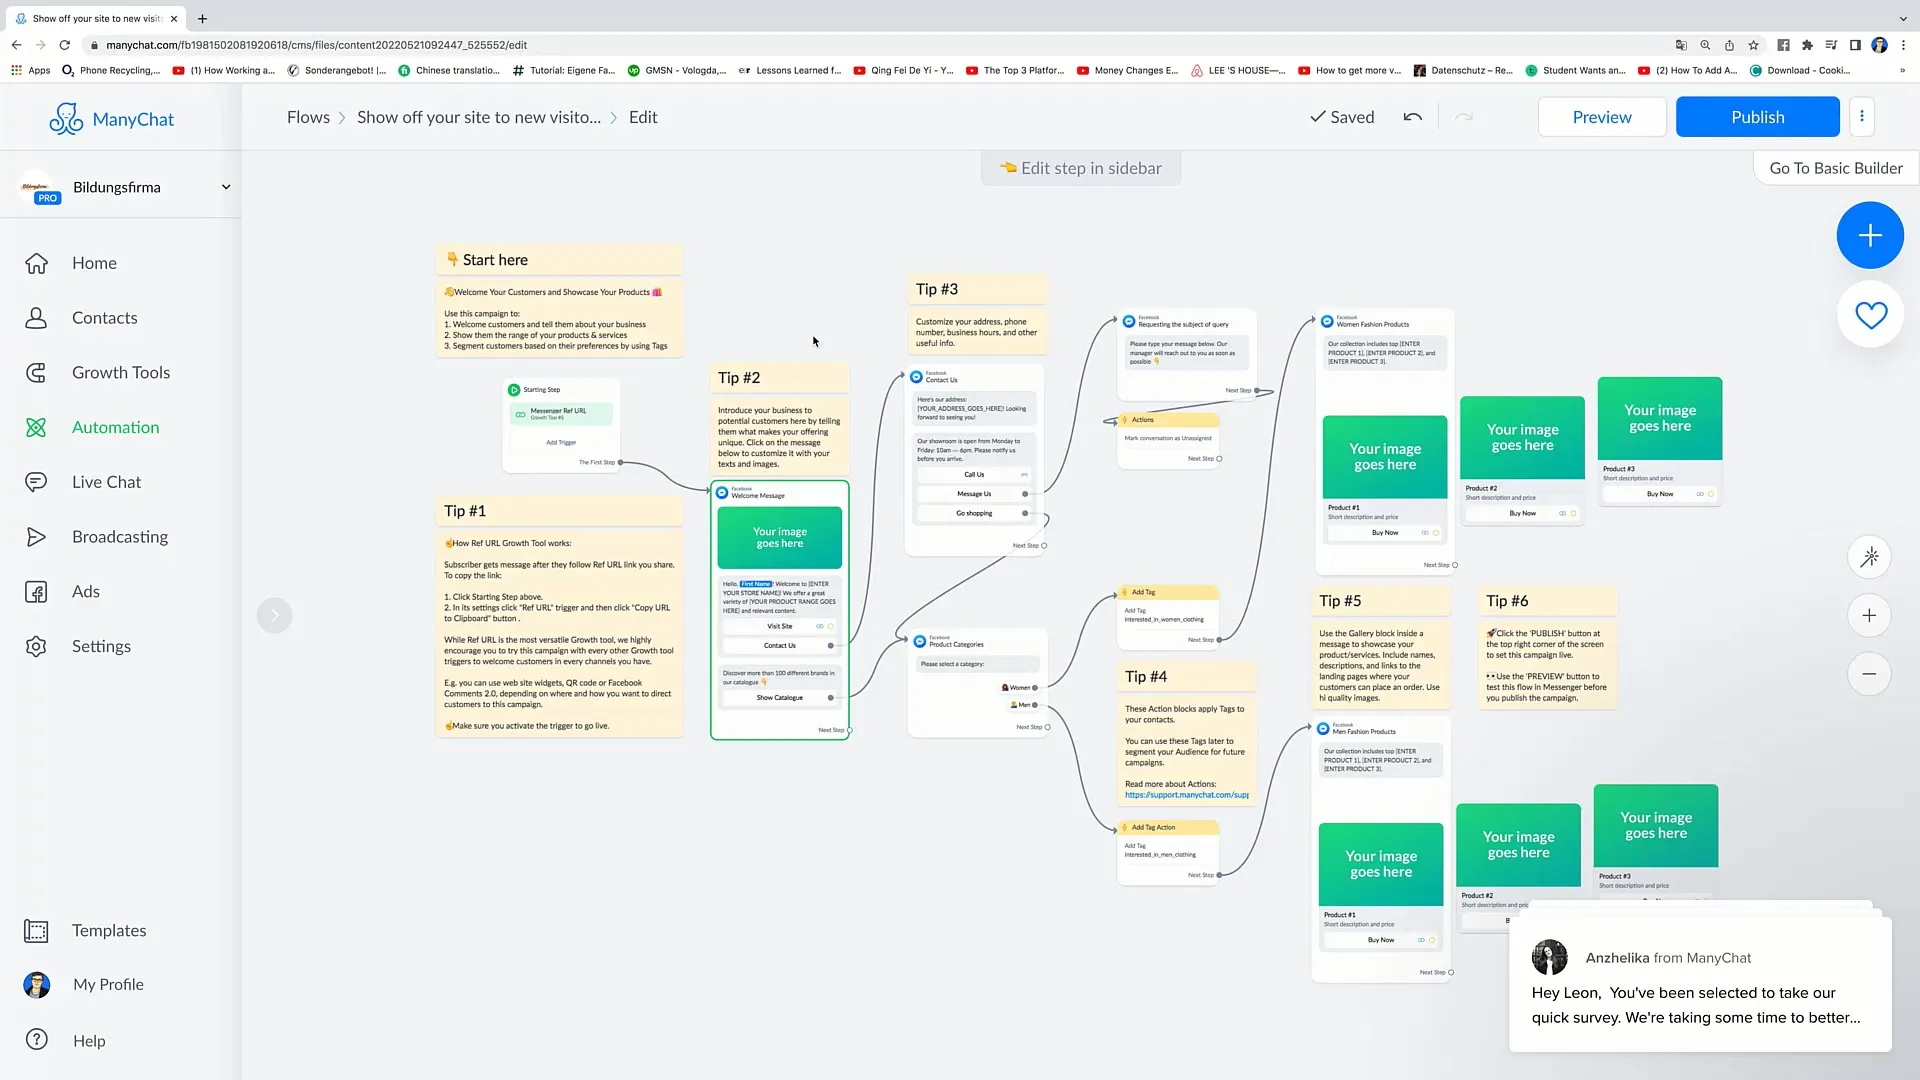Zoom out of the flow canvas
The image size is (1920, 1080).
tap(1869, 674)
